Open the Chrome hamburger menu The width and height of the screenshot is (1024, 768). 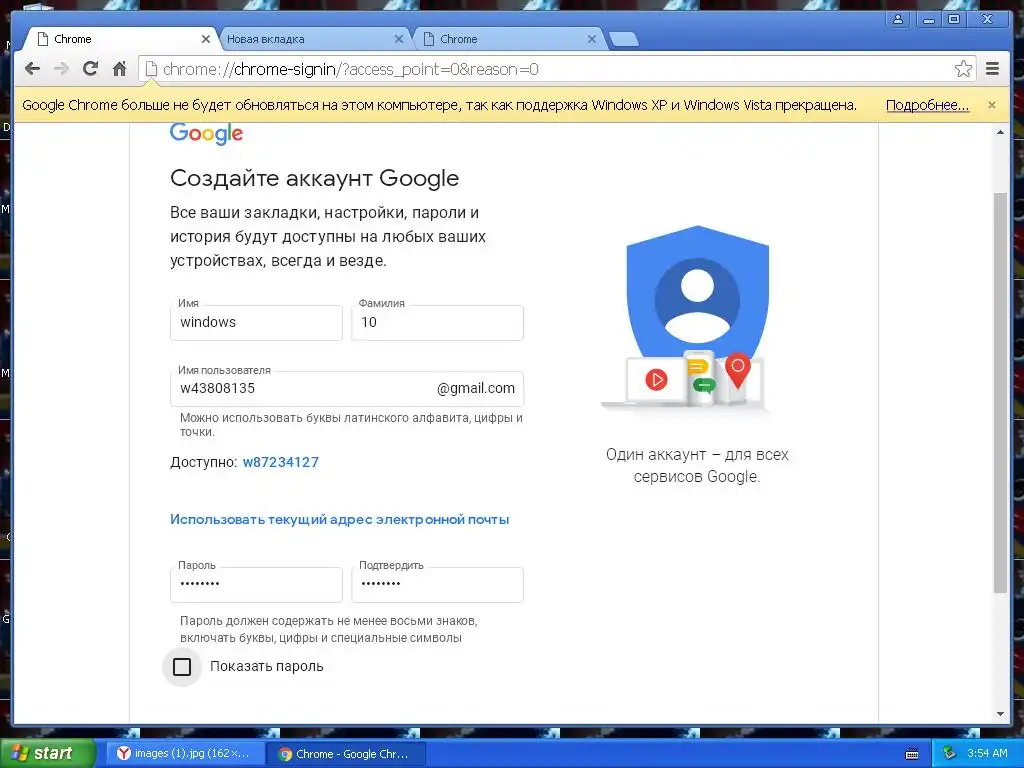992,69
